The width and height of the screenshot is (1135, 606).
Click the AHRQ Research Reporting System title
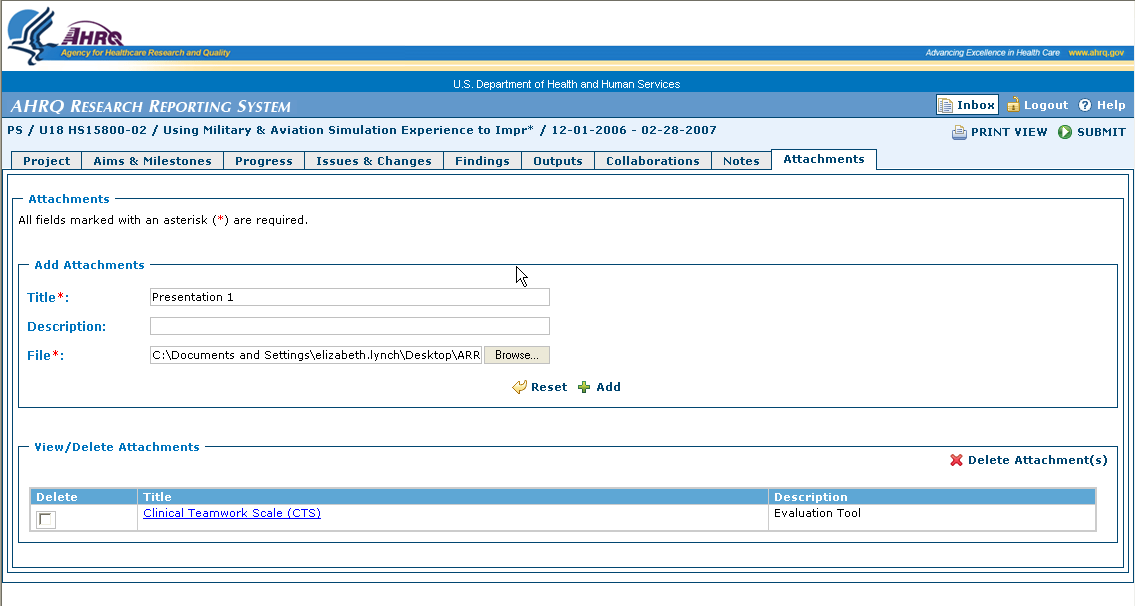[x=151, y=106]
